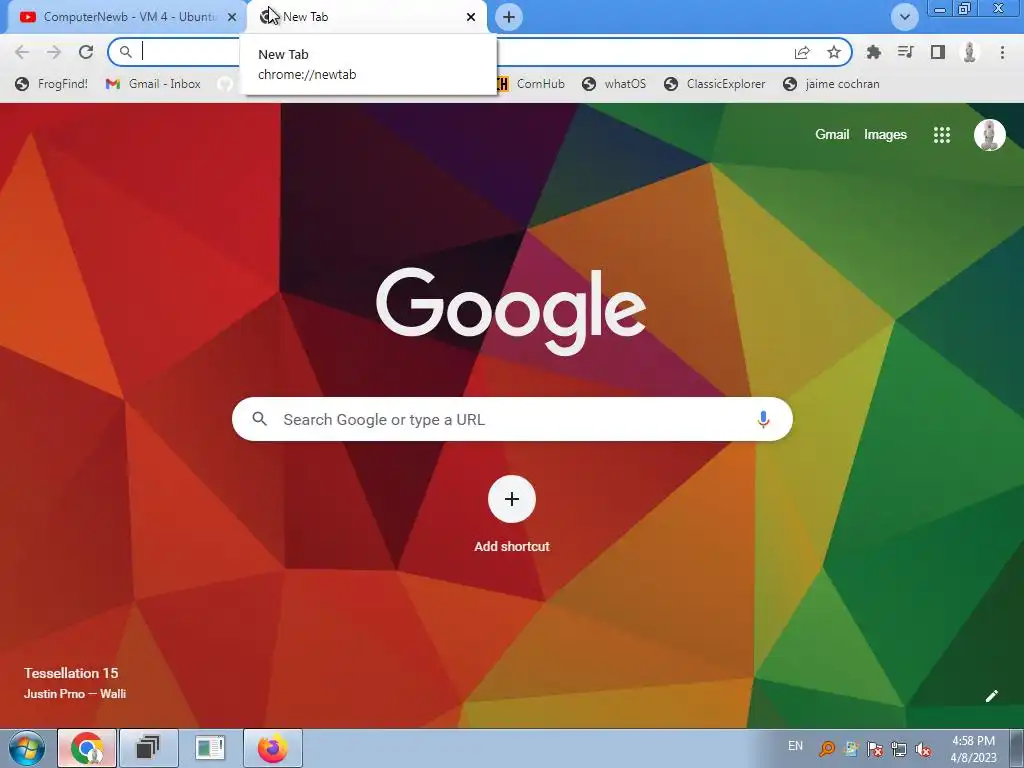The image size is (1024, 768).
Task: Open the media controls icon
Action: (x=905, y=52)
